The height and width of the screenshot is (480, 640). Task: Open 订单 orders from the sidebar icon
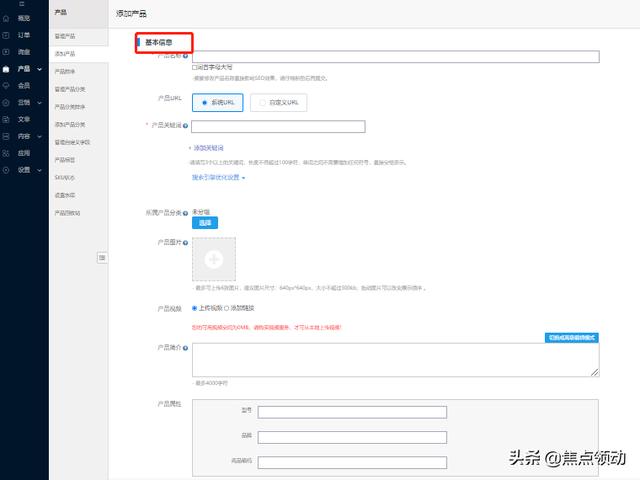click(x=7, y=35)
